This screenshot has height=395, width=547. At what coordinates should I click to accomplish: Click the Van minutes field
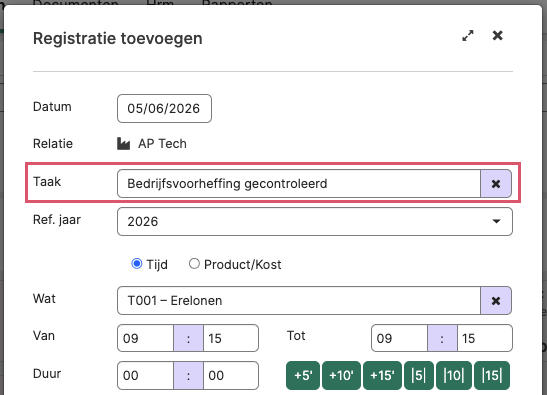pos(231,338)
